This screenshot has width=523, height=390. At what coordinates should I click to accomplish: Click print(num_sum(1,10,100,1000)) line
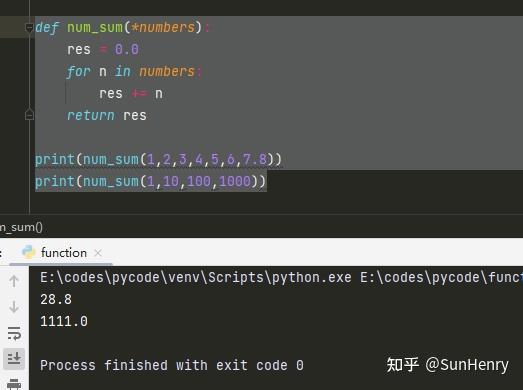point(150,181)
